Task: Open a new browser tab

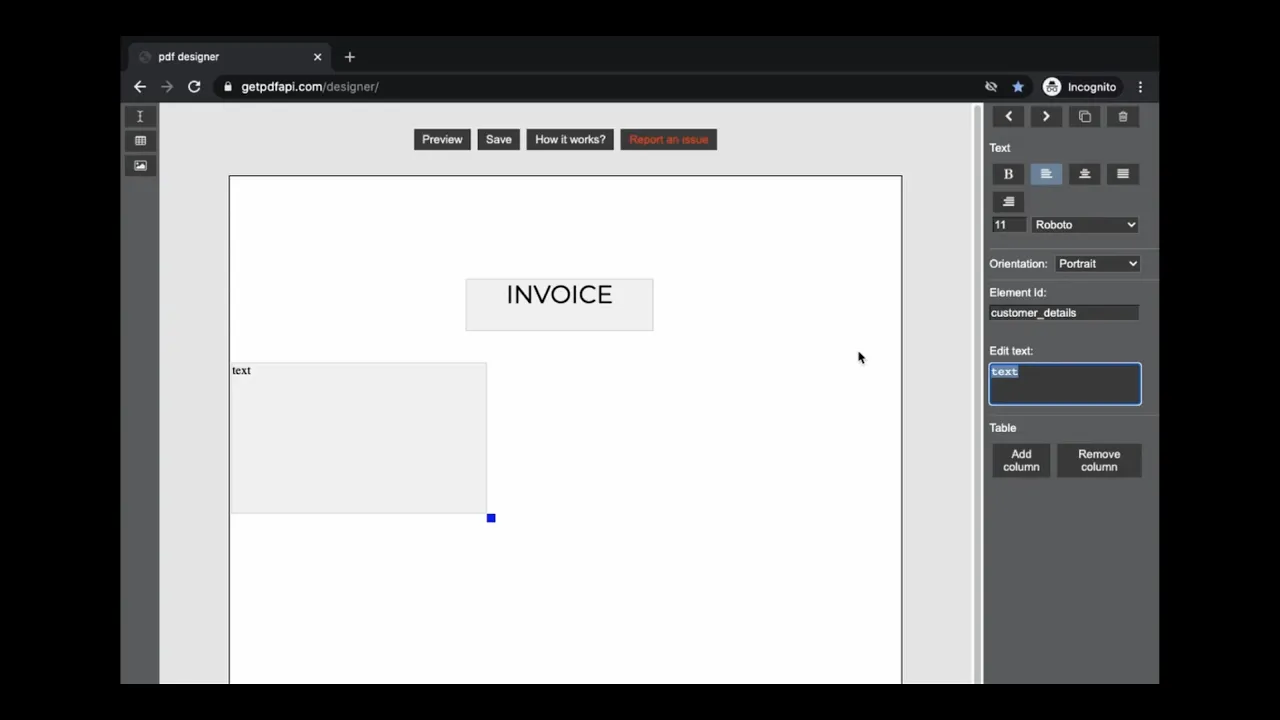Action: click(x=349, y=57)
